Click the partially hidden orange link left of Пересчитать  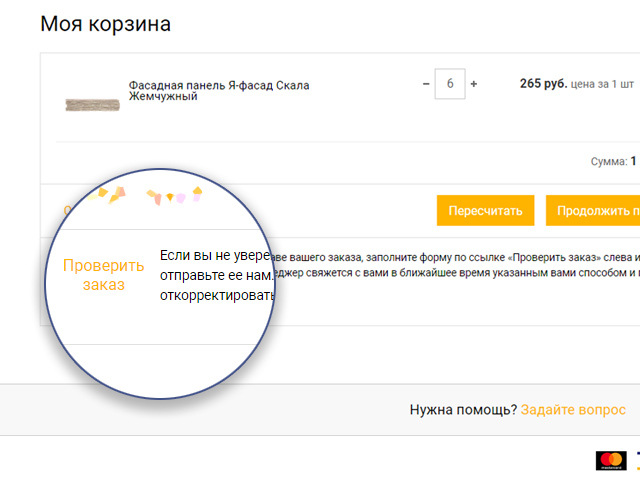tap(66, 210)
